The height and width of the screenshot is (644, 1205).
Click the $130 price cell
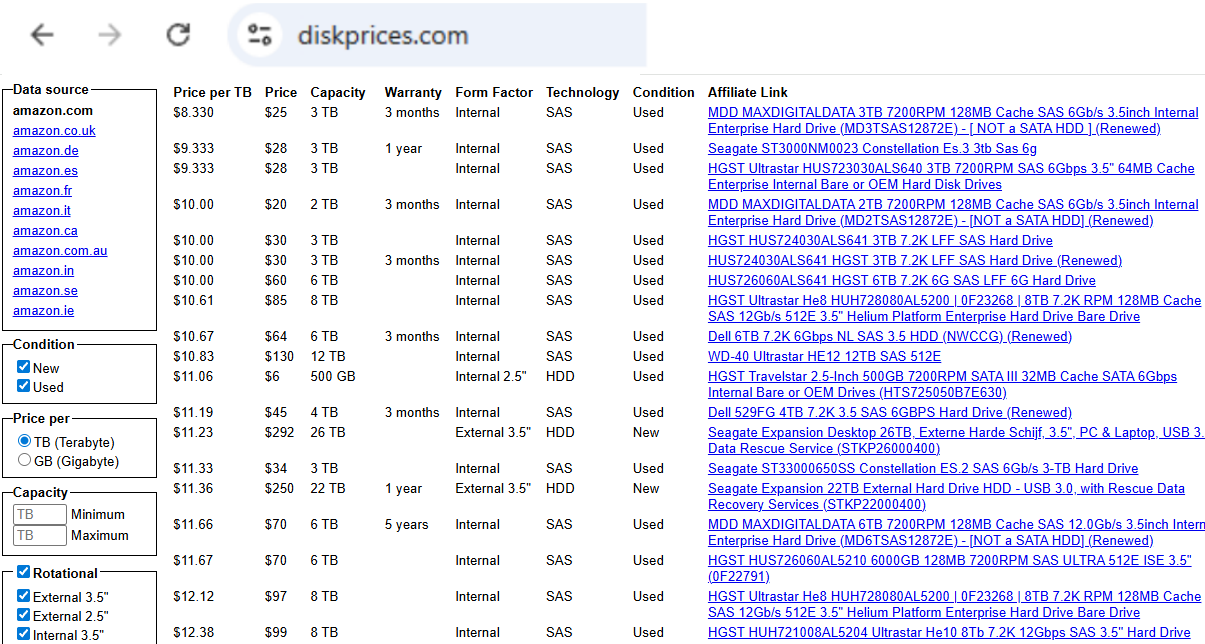[x=280, y=356]
